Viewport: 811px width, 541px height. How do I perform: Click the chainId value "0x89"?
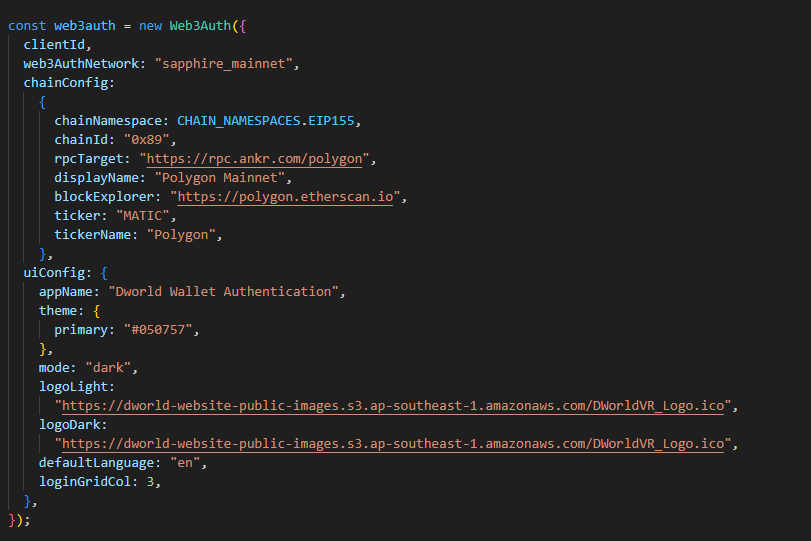(x=147, y=140)
